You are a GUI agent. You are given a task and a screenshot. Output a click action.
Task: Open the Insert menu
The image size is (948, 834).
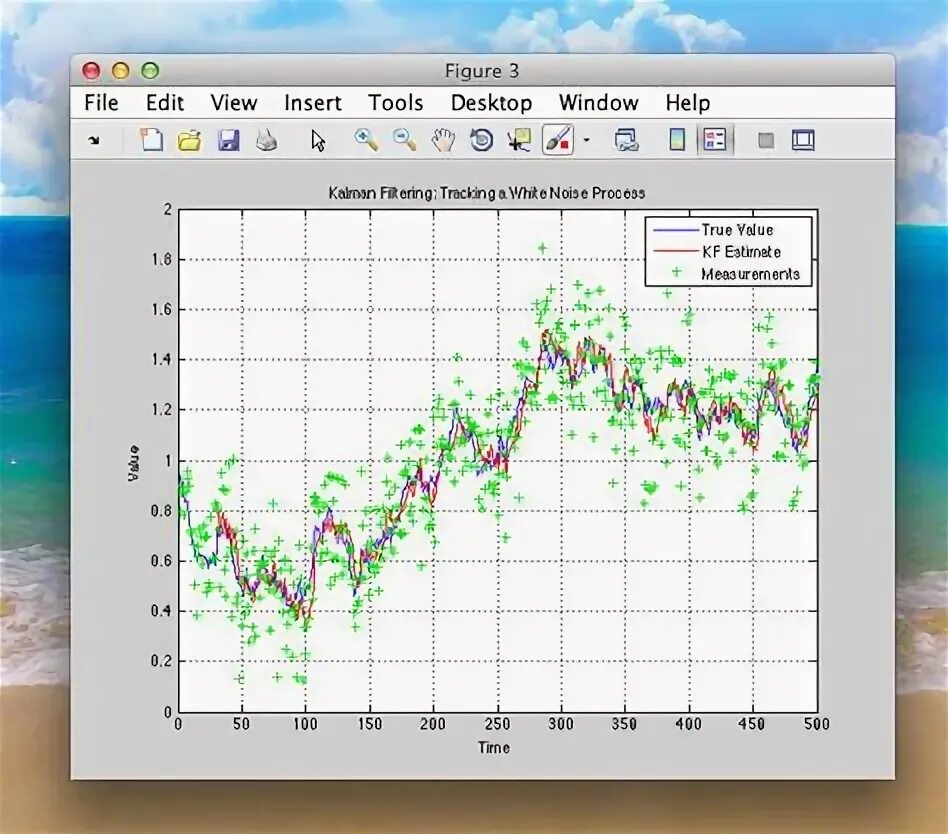coord(313,103)
